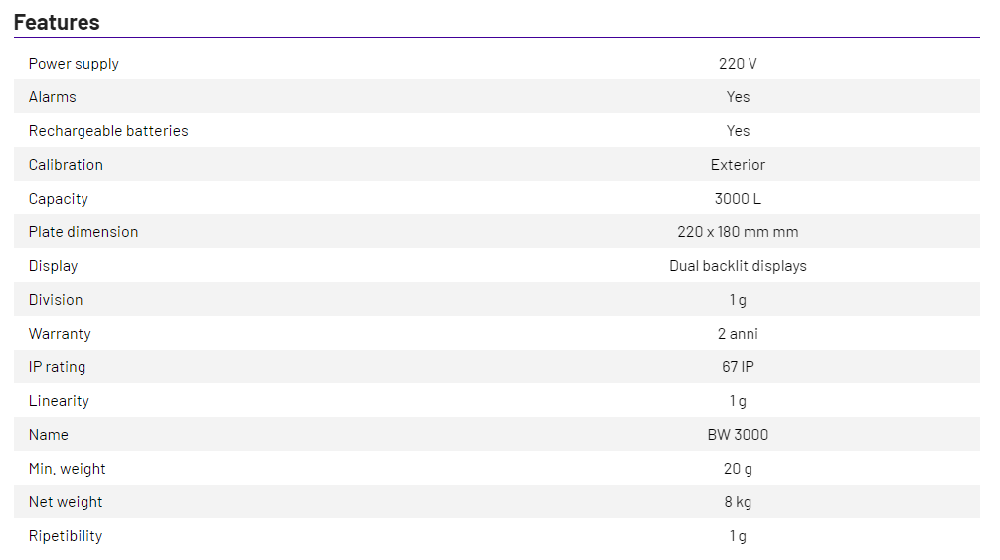Select the 2 anni warranty value
The height and width of the screenshot is (560, 1000).
click(738, 334)
